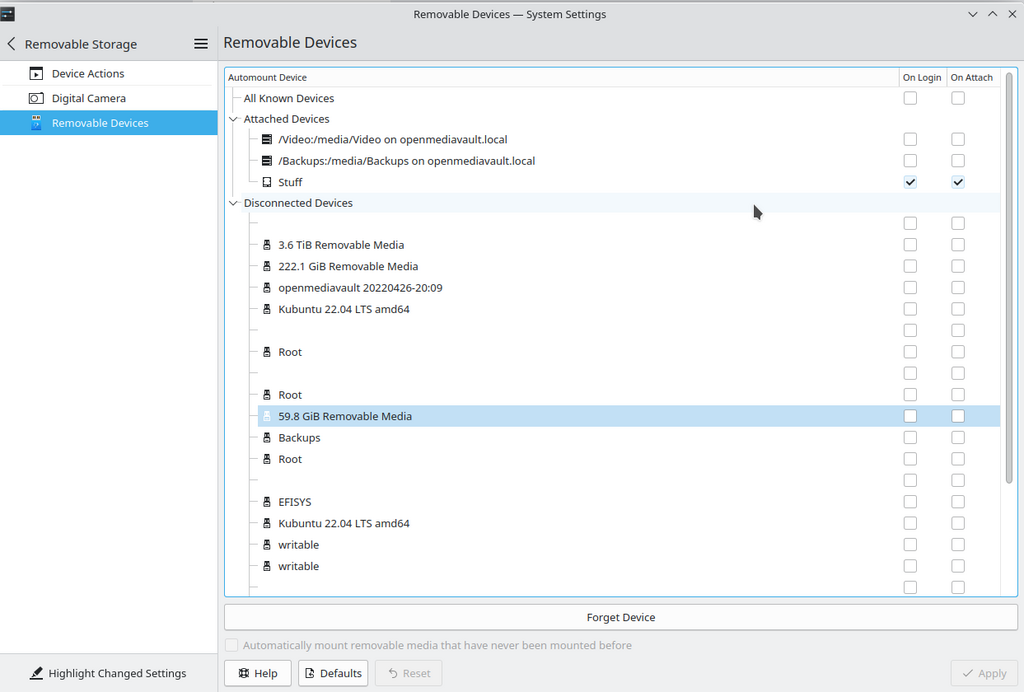Click the USB icon beside EFISYS

[267, 502]
